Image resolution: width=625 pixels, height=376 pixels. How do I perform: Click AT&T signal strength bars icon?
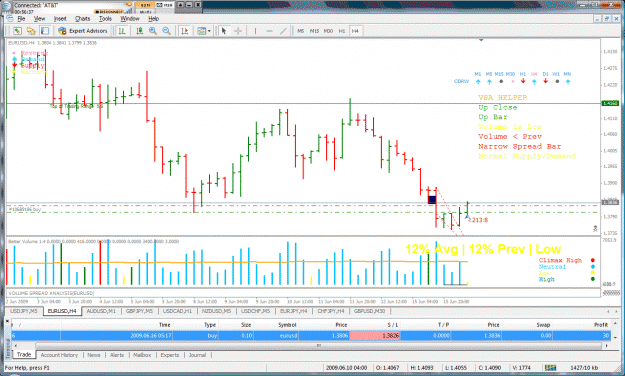tap(128, 11)
